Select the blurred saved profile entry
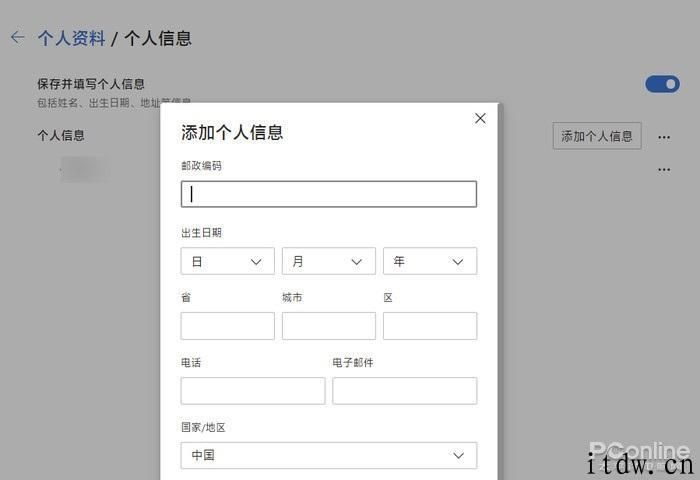700x480 pixels. point(84,169)
